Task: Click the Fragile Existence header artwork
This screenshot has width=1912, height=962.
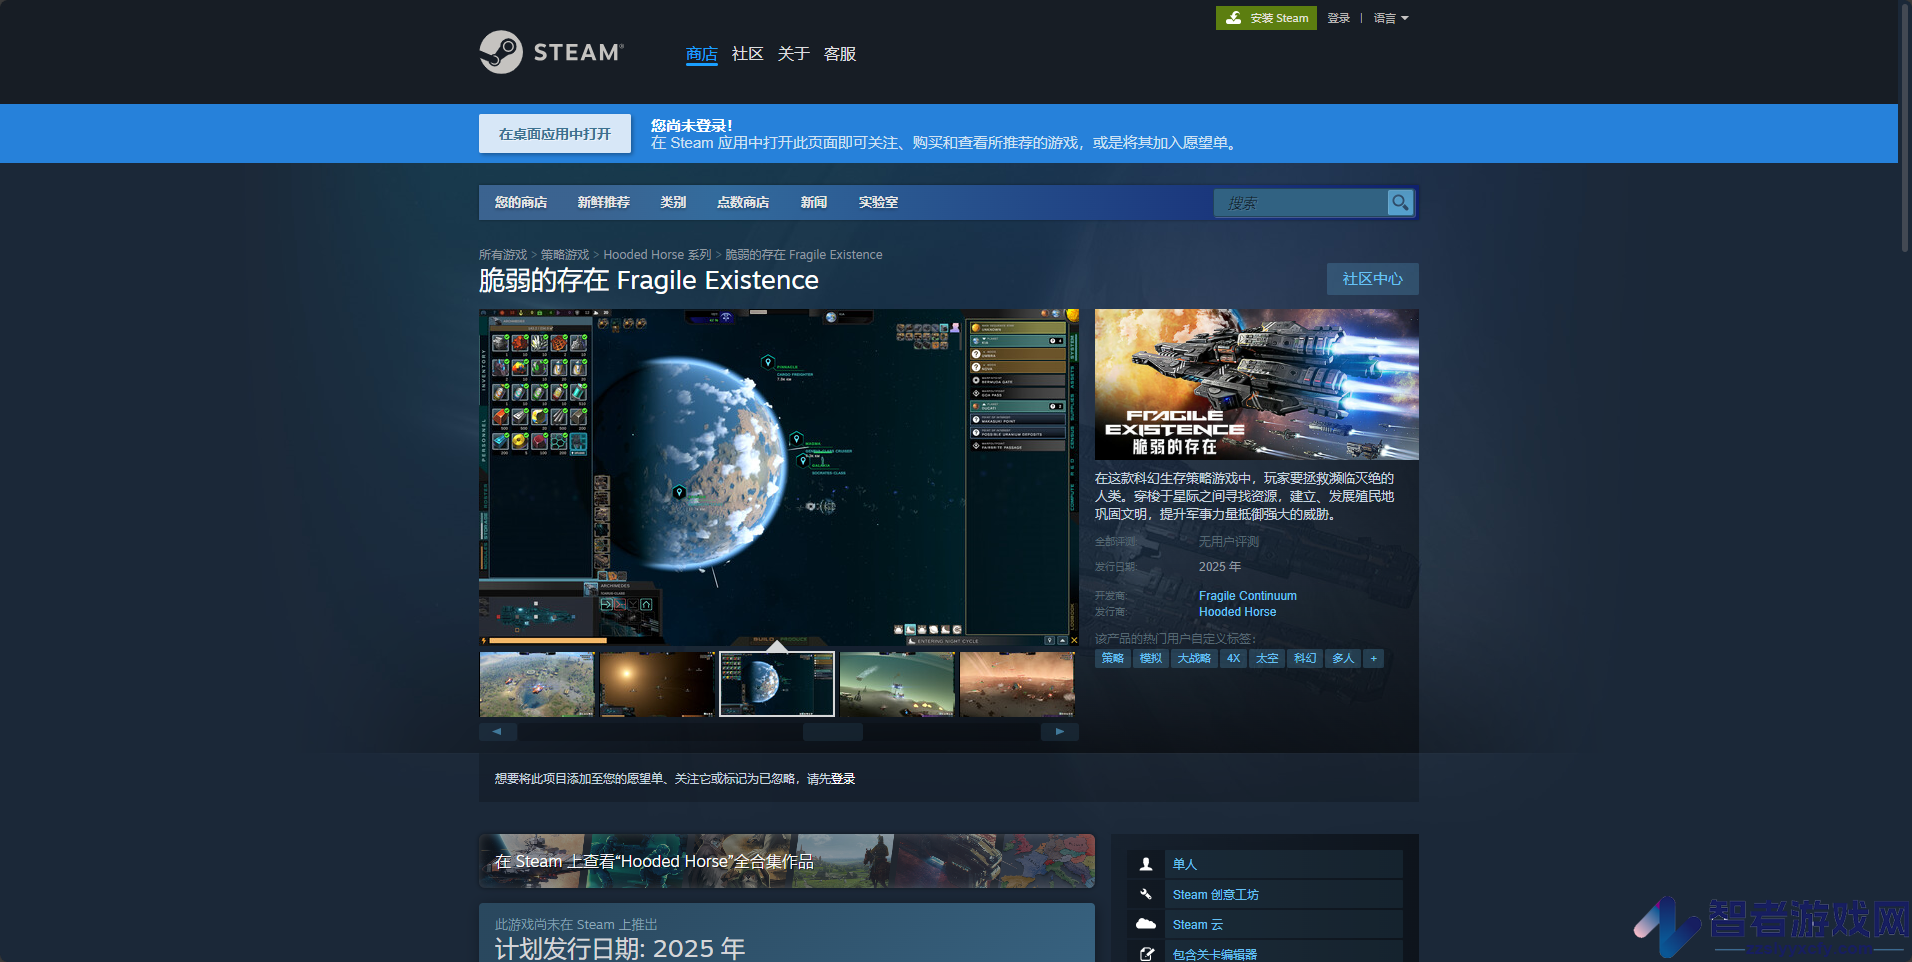Action: coord(1257,384)
